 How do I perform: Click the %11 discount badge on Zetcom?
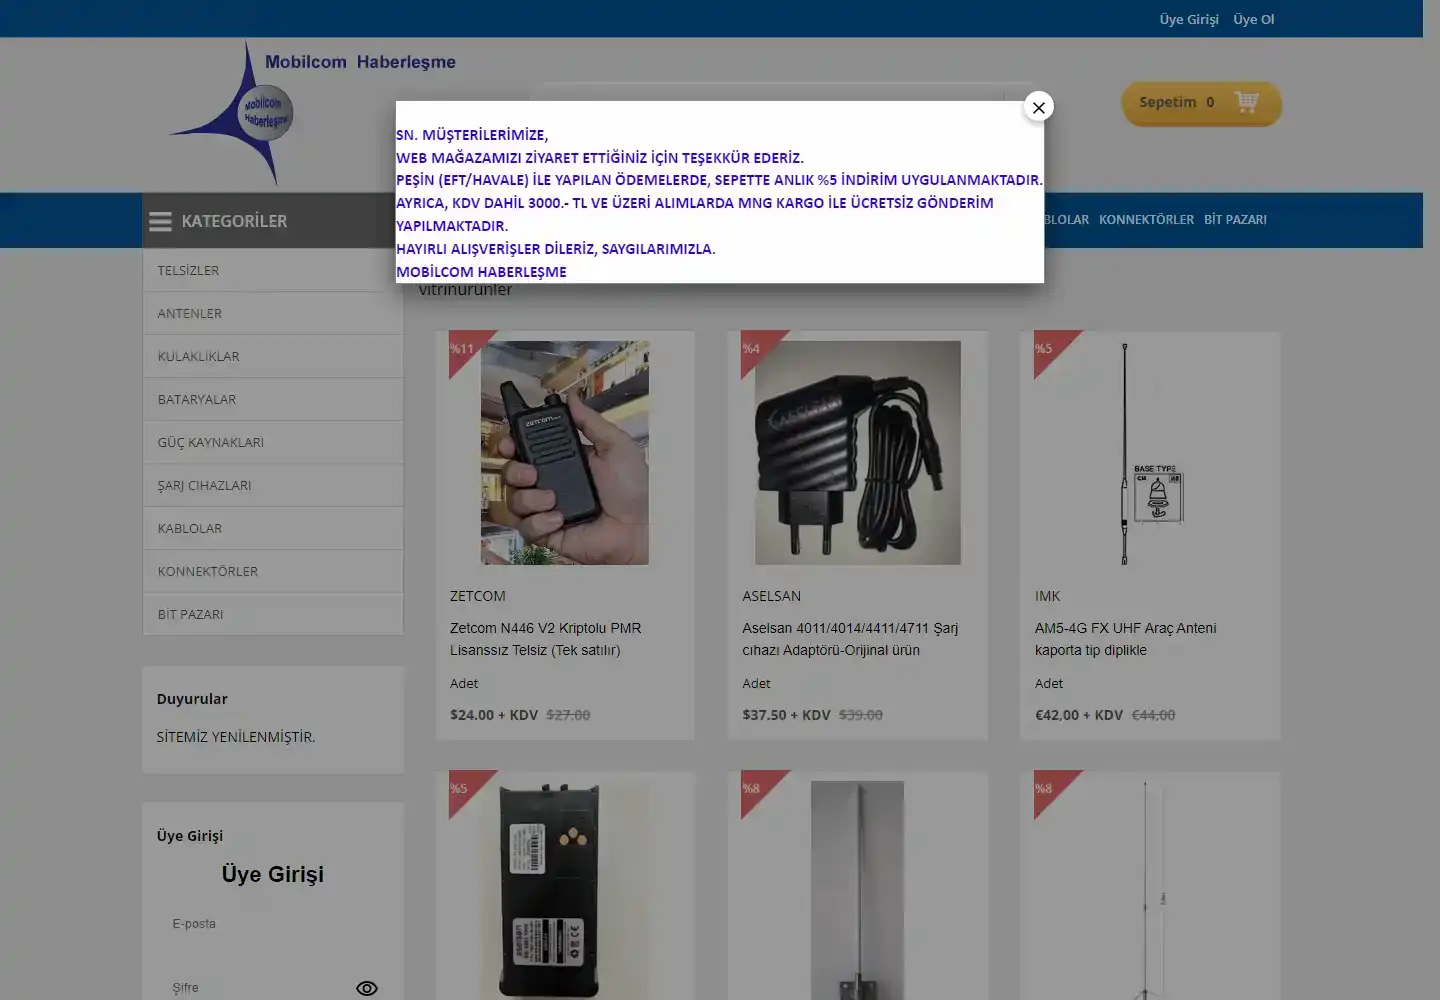[464, 349]
